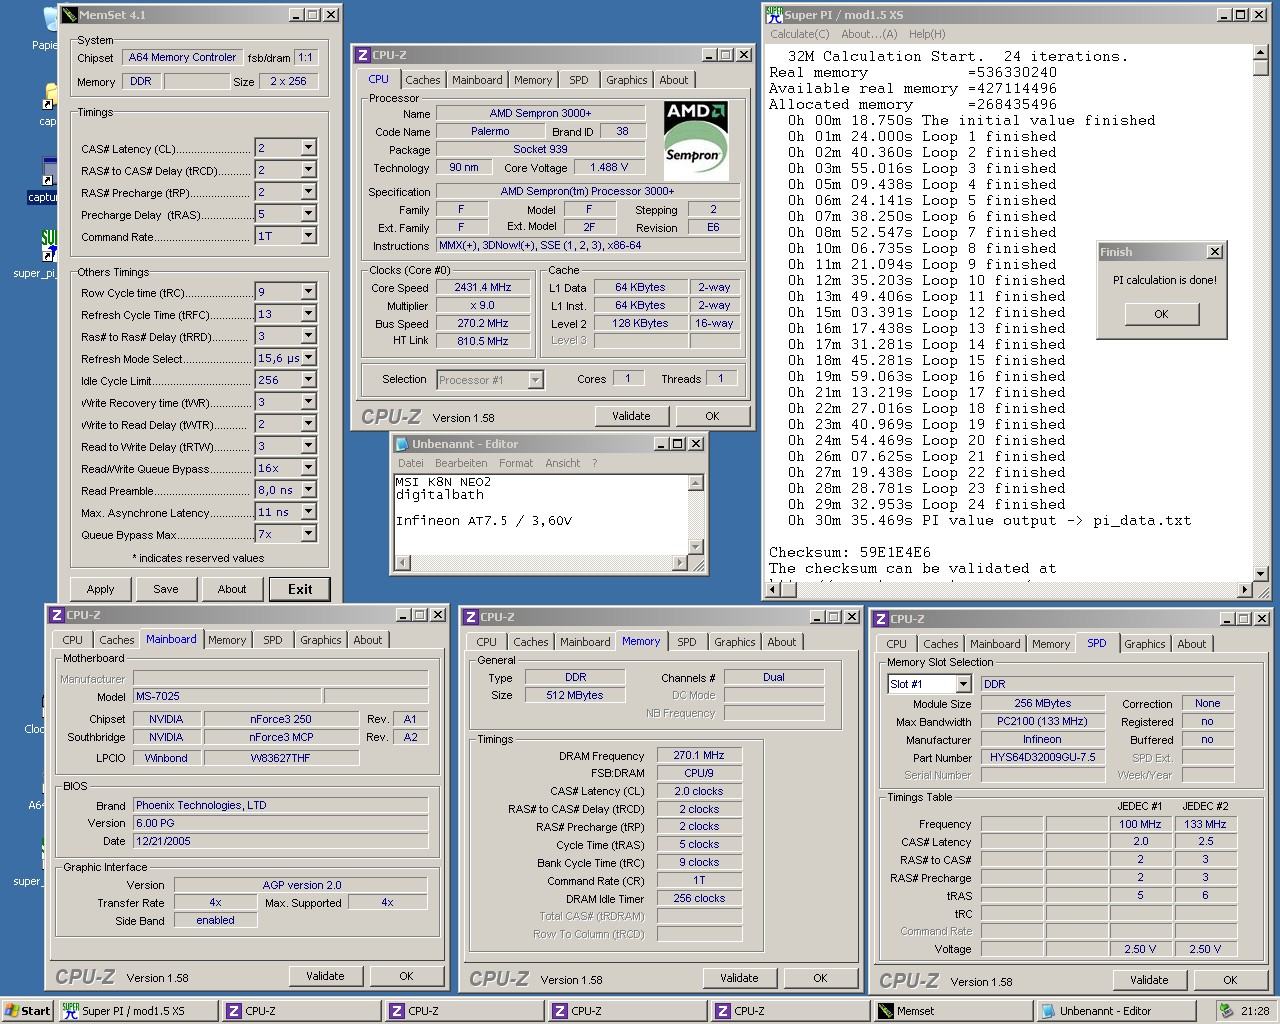Click the Editor horizontal scrollbar right arrow

pos(680,563)
